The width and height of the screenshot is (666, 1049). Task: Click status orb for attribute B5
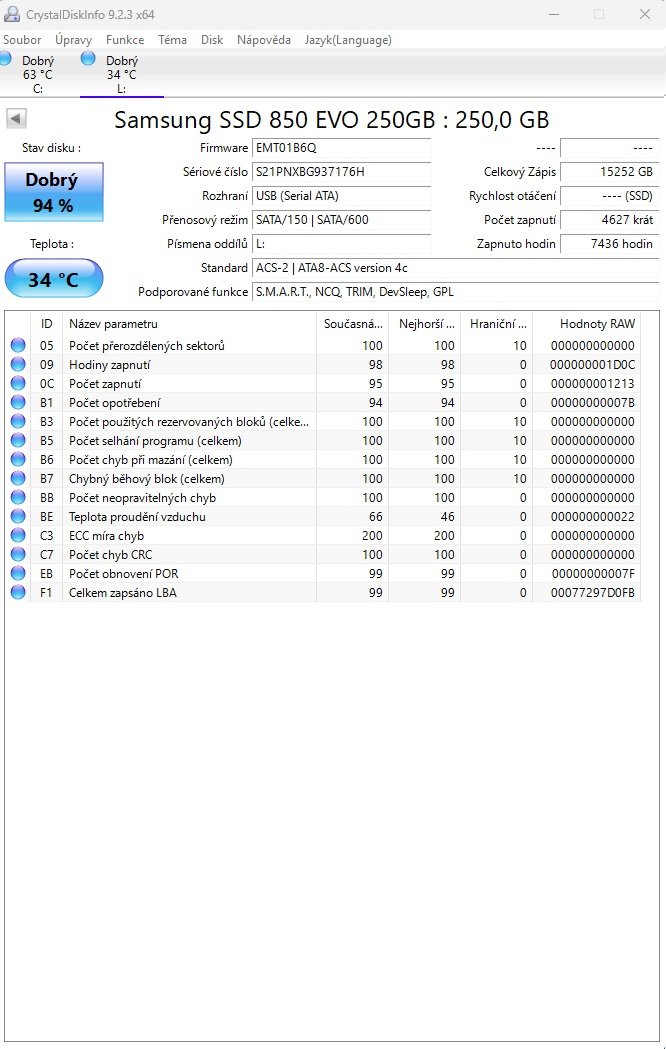pyautogui.click(x=18, y=440)
